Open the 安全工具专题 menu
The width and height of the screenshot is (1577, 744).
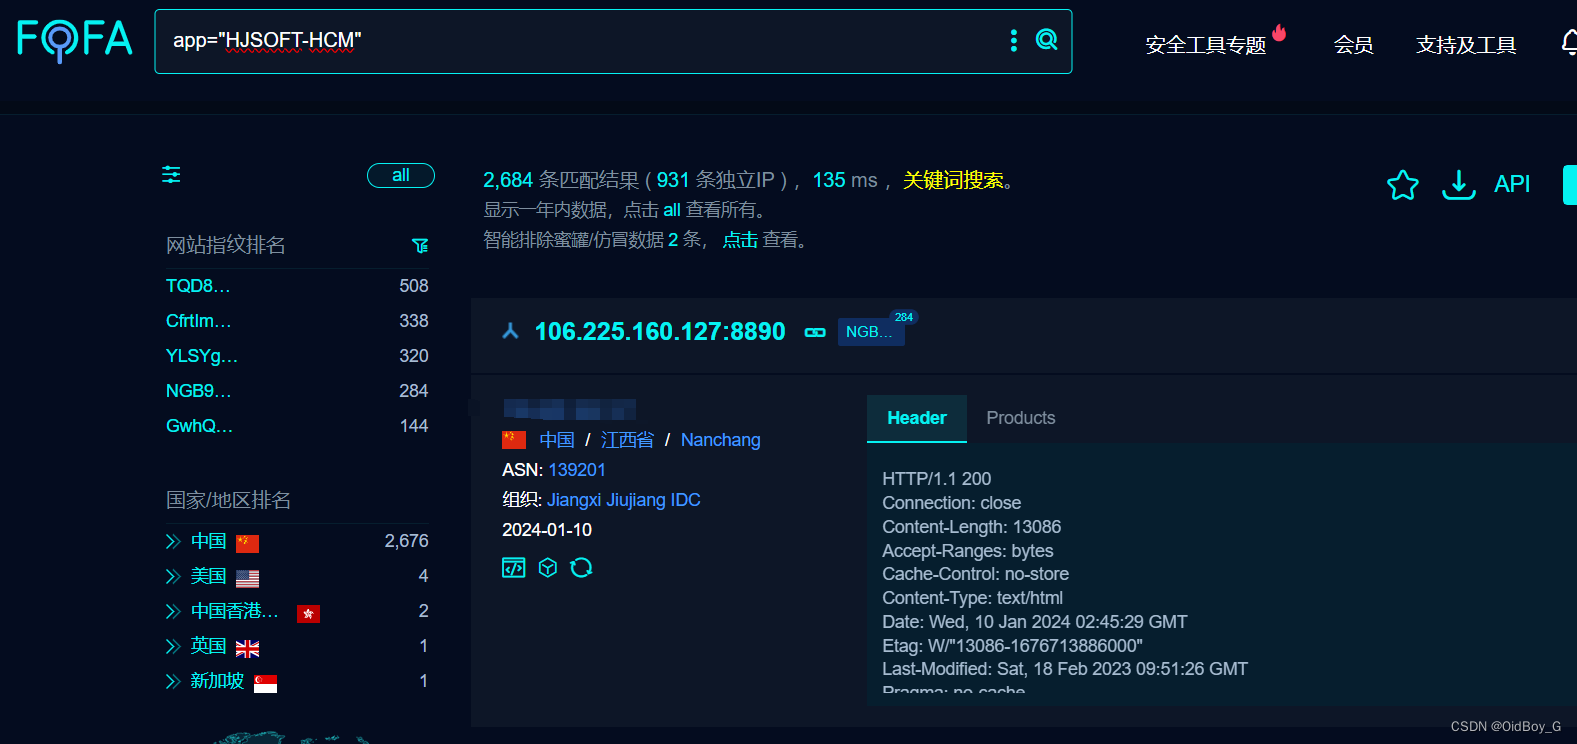[x=1206, y=45]
